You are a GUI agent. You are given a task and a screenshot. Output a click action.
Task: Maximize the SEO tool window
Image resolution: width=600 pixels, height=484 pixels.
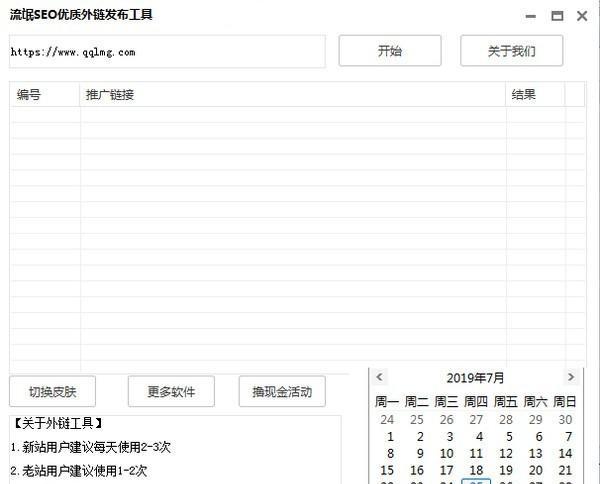coord(557,16)
